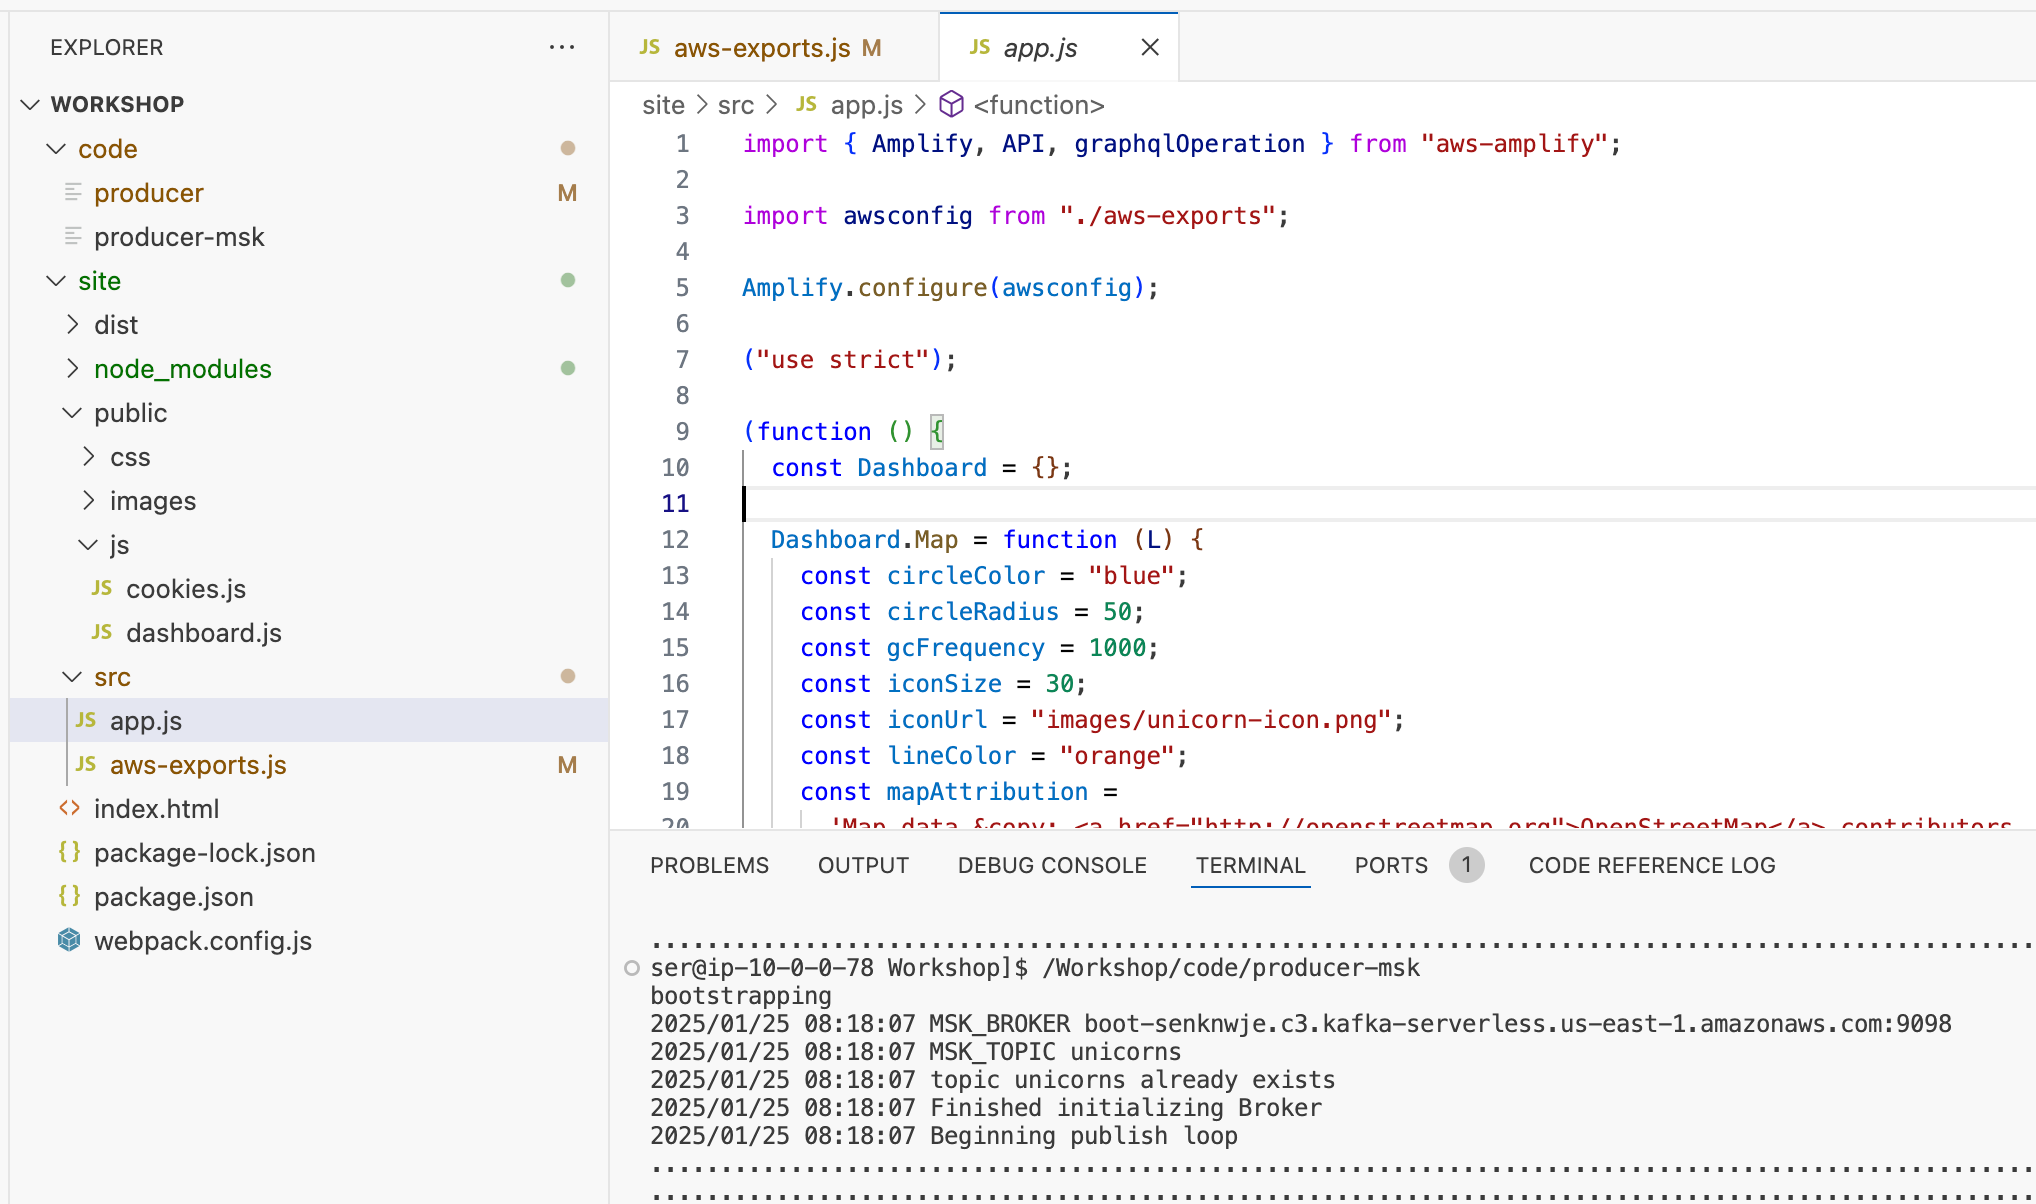Image resolution: width=2036 pixels, height=1204 pixels.
Task: Collapse the src folder
Action: (72, 676)
